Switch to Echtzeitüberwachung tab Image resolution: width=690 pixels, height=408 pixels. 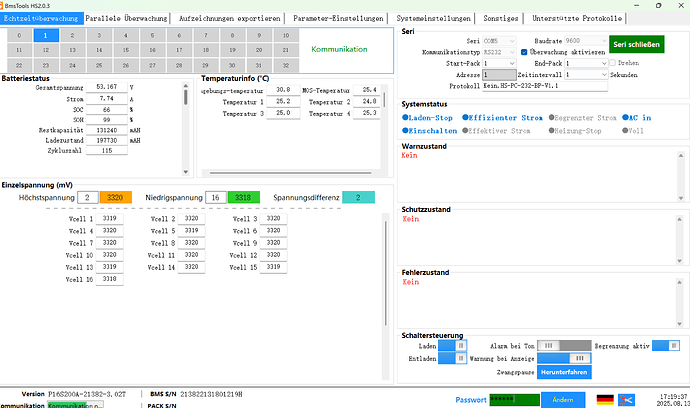(x=41, y=18)
